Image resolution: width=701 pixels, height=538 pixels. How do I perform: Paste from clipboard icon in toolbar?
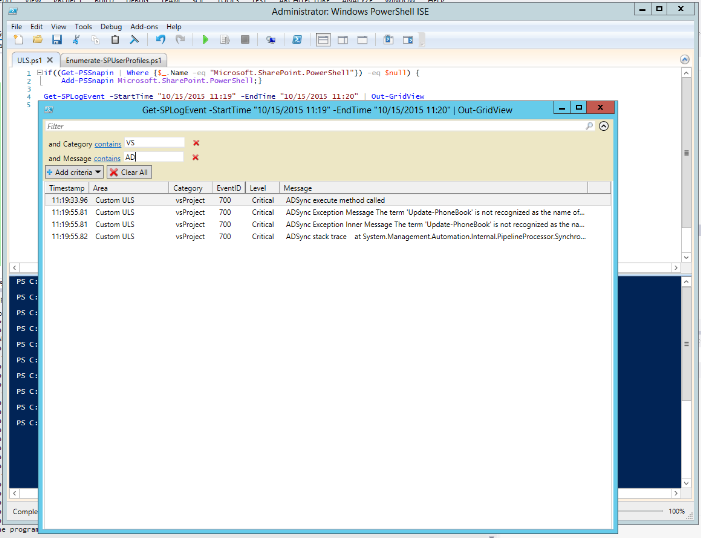tap(115, 40)
